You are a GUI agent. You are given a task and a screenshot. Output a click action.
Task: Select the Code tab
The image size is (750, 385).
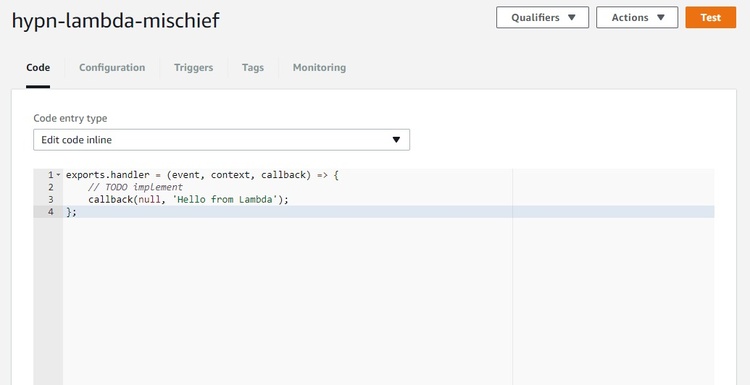38,67
